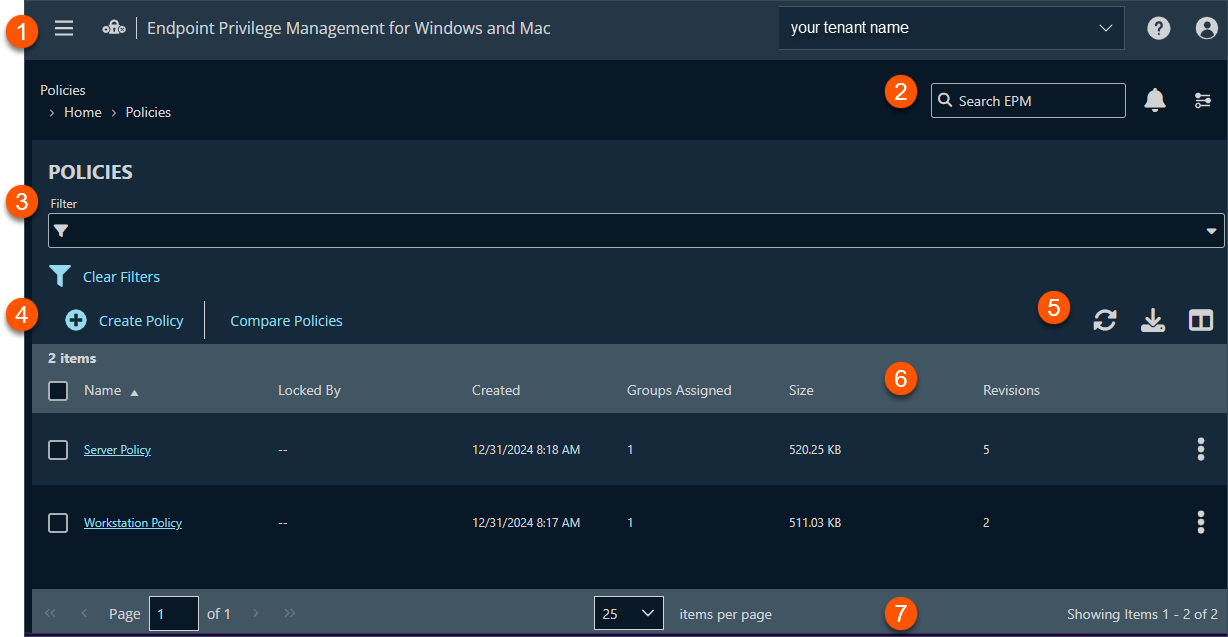
Task: Click the funnel icon in Filter field
Action: (61, 230)
